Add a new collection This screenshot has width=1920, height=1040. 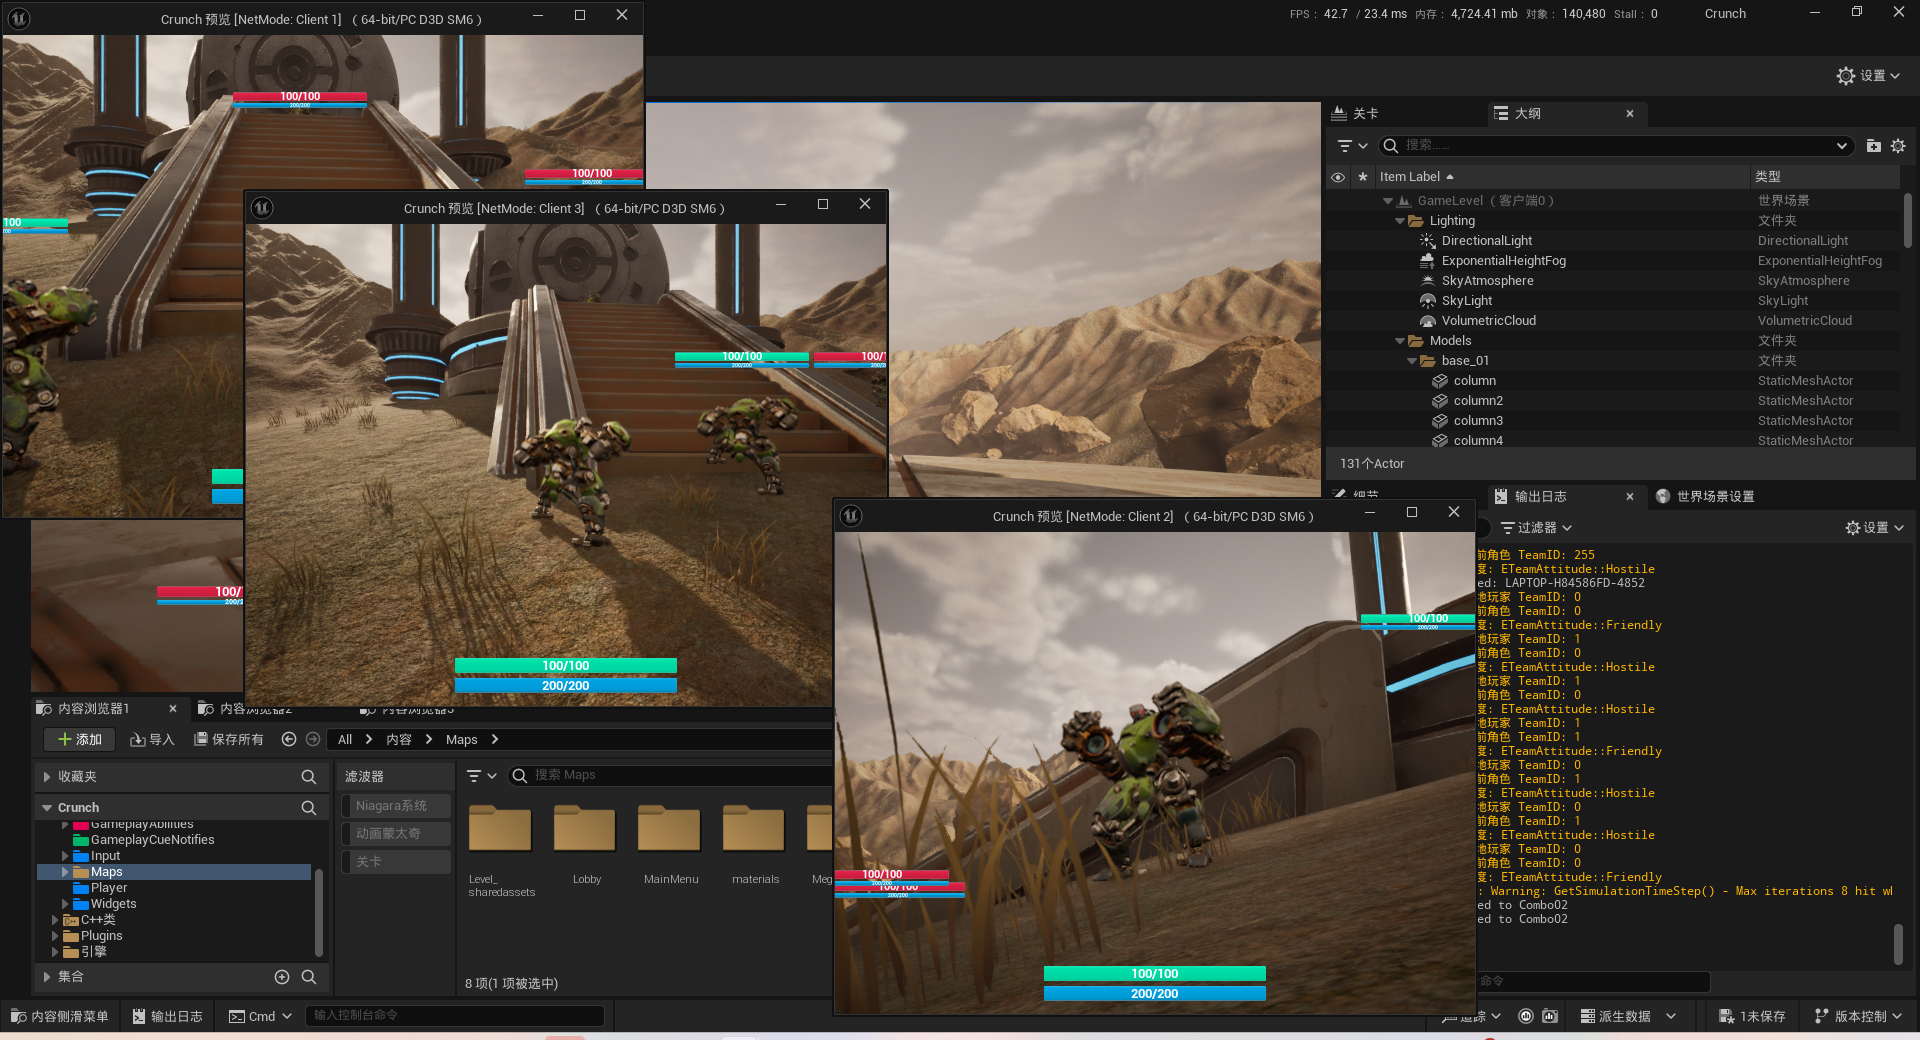282,977
